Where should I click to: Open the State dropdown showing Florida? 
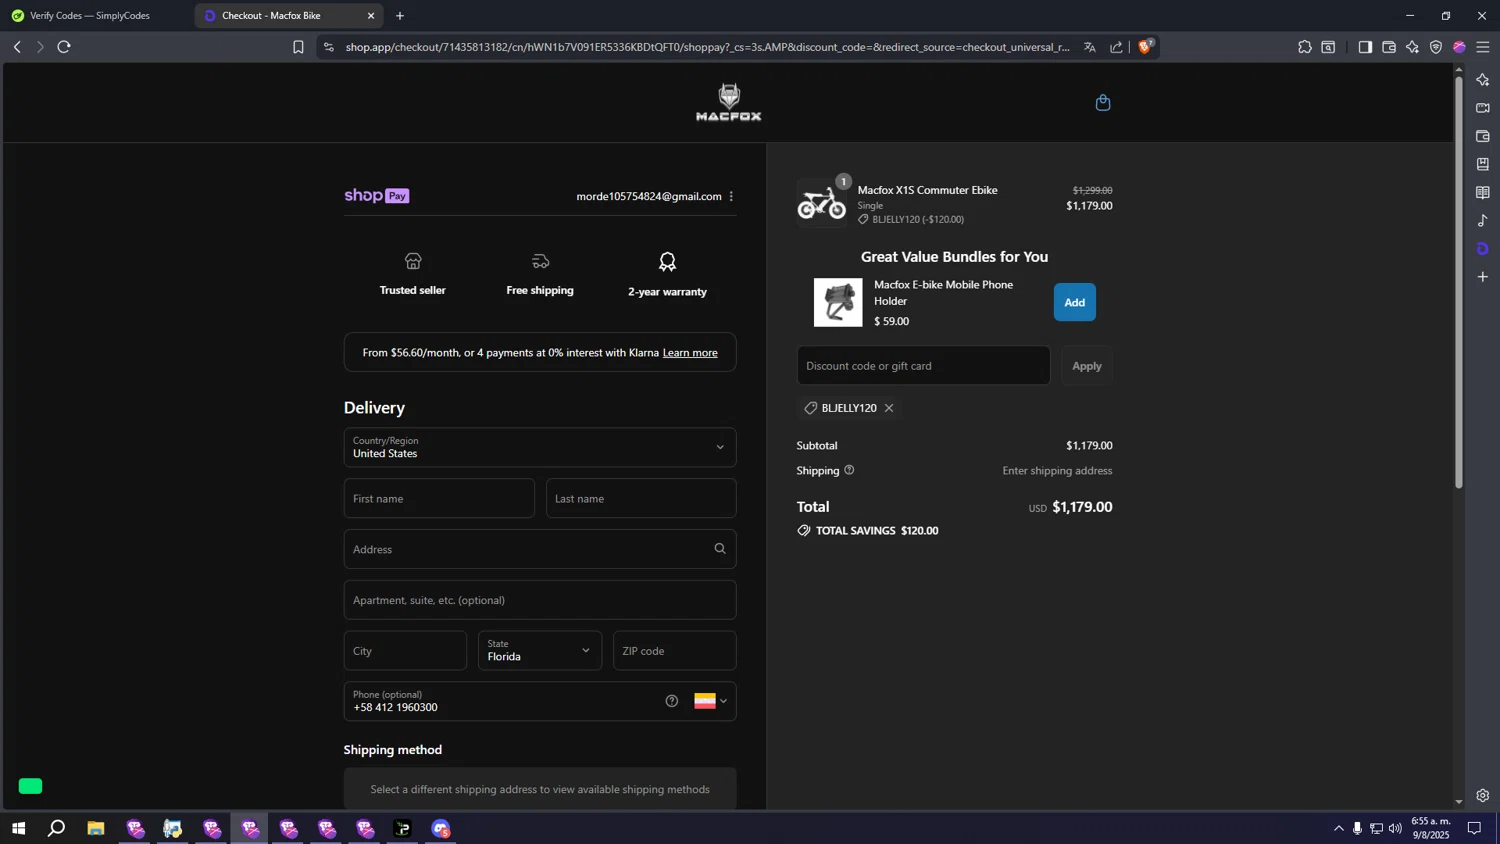pyautogui.click(x=540, y=650)
